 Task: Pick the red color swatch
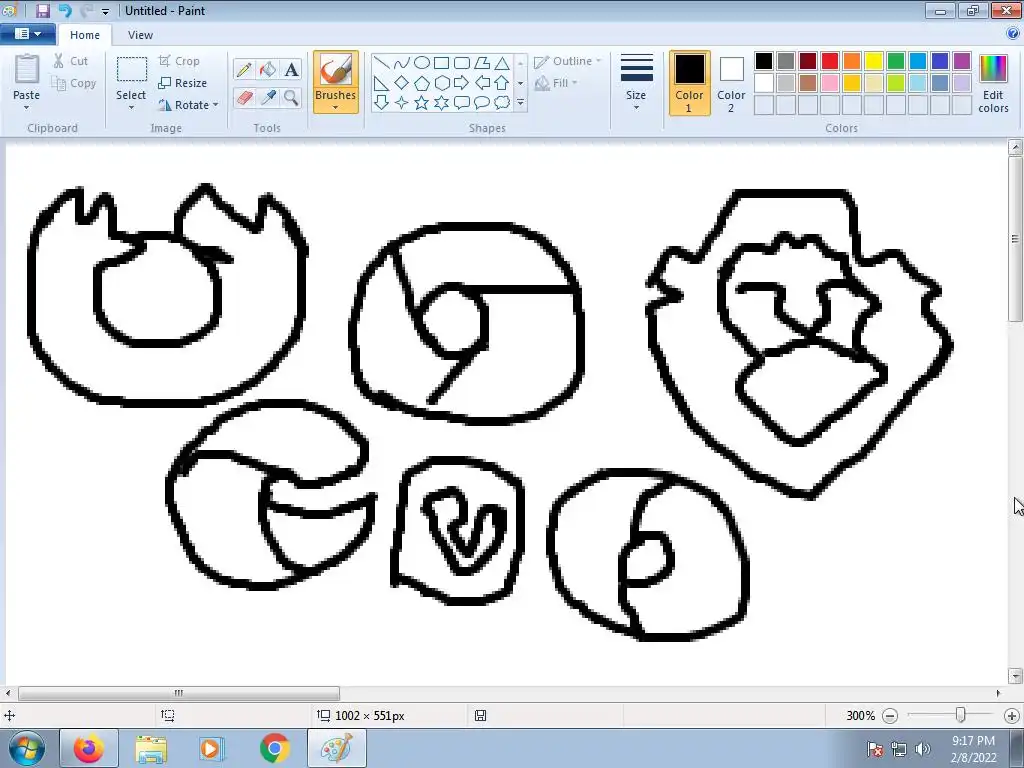(830, 61)
